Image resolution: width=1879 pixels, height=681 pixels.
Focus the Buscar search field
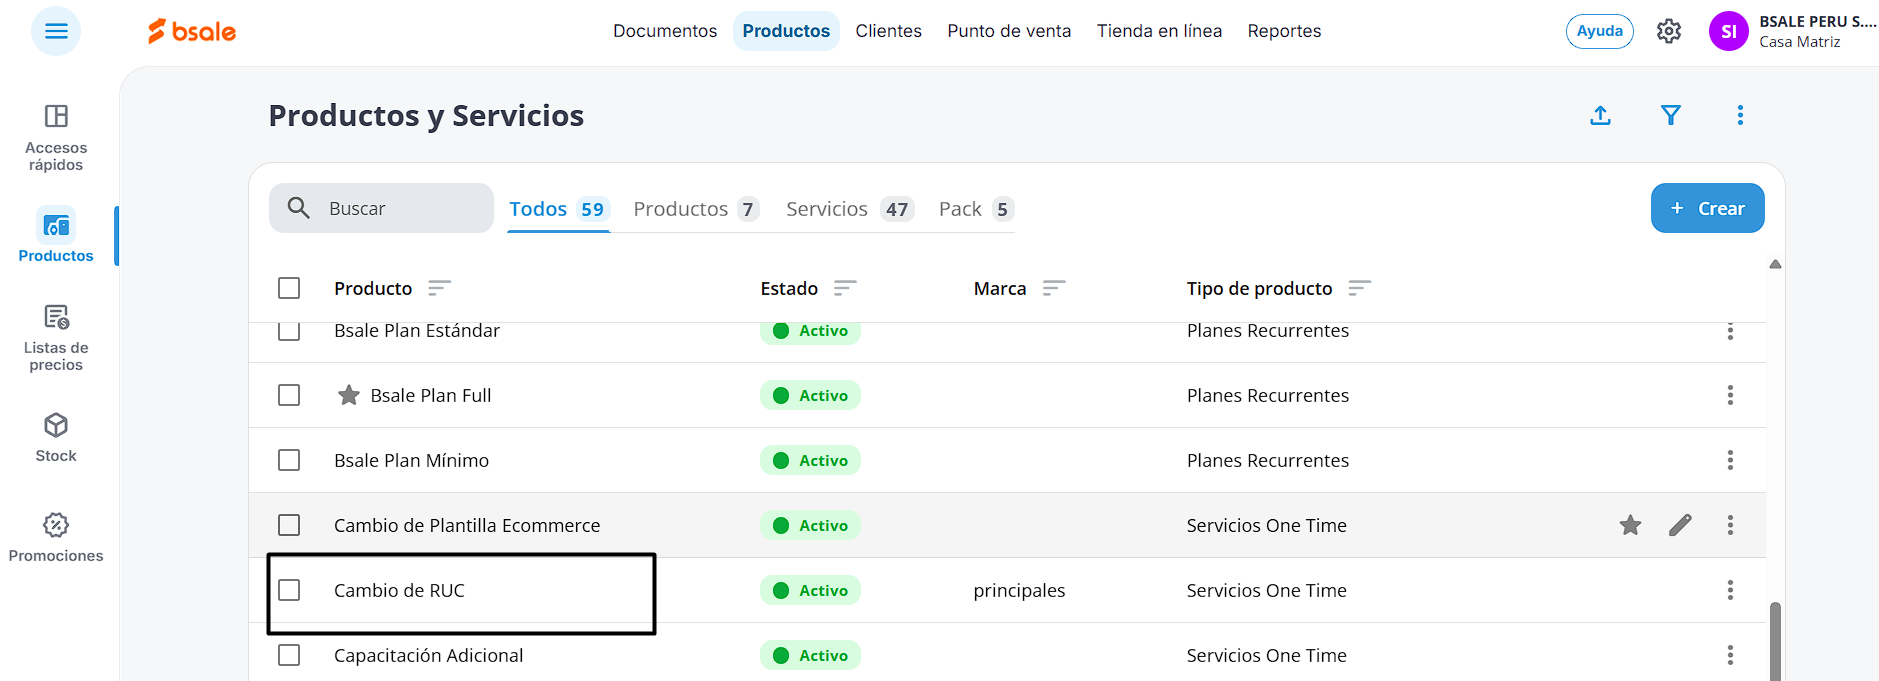tap(381, 208)
